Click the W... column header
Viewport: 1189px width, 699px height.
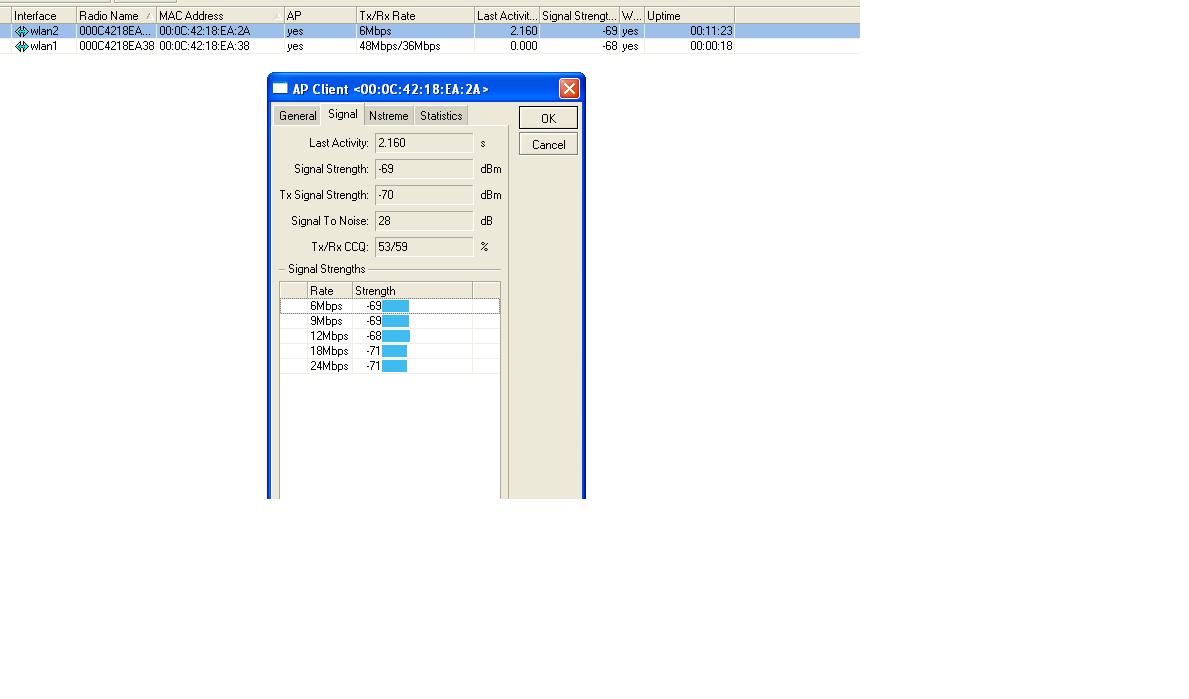coord(632,16)
